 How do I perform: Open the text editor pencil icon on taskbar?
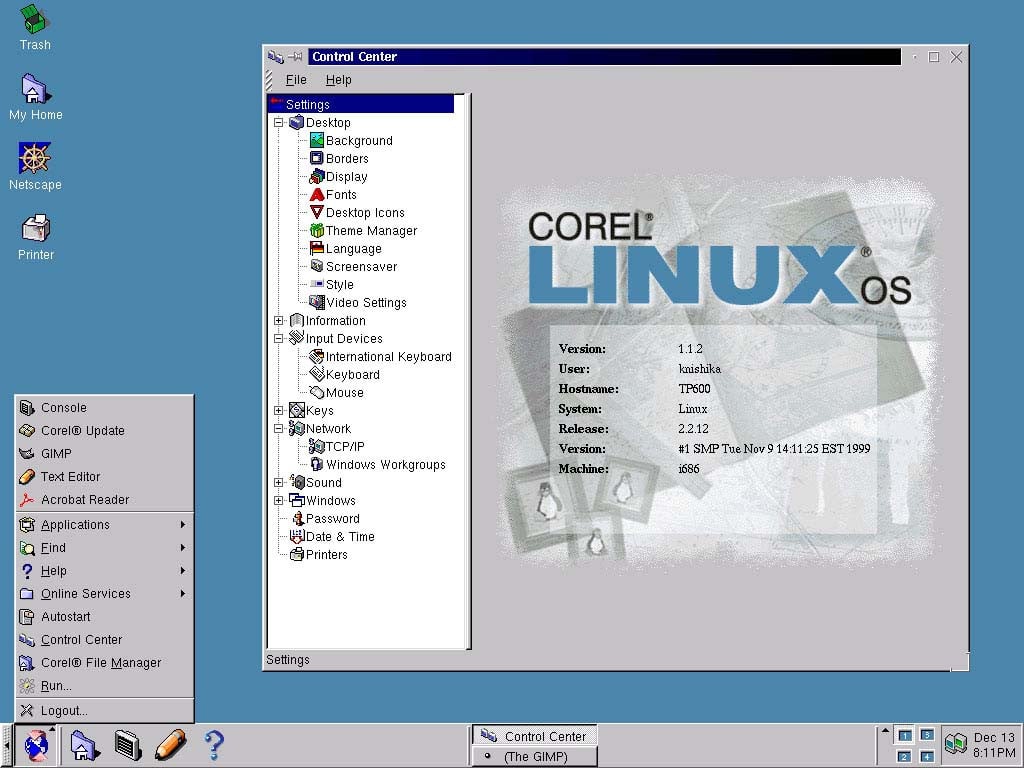[x=170, y=744]
